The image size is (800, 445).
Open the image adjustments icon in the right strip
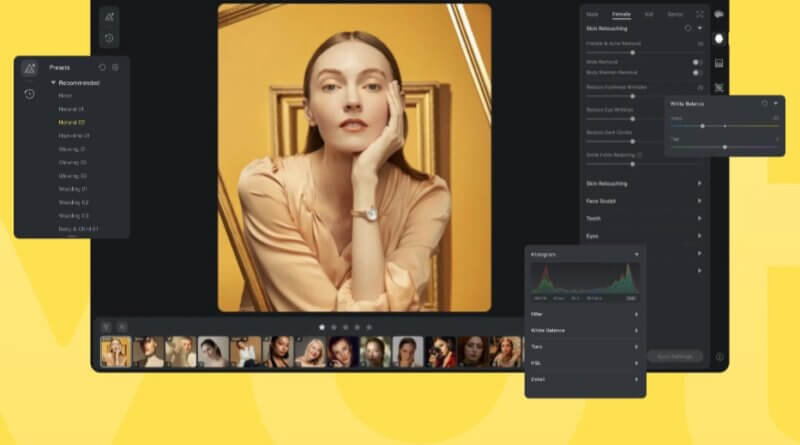[x=719, y=63]
